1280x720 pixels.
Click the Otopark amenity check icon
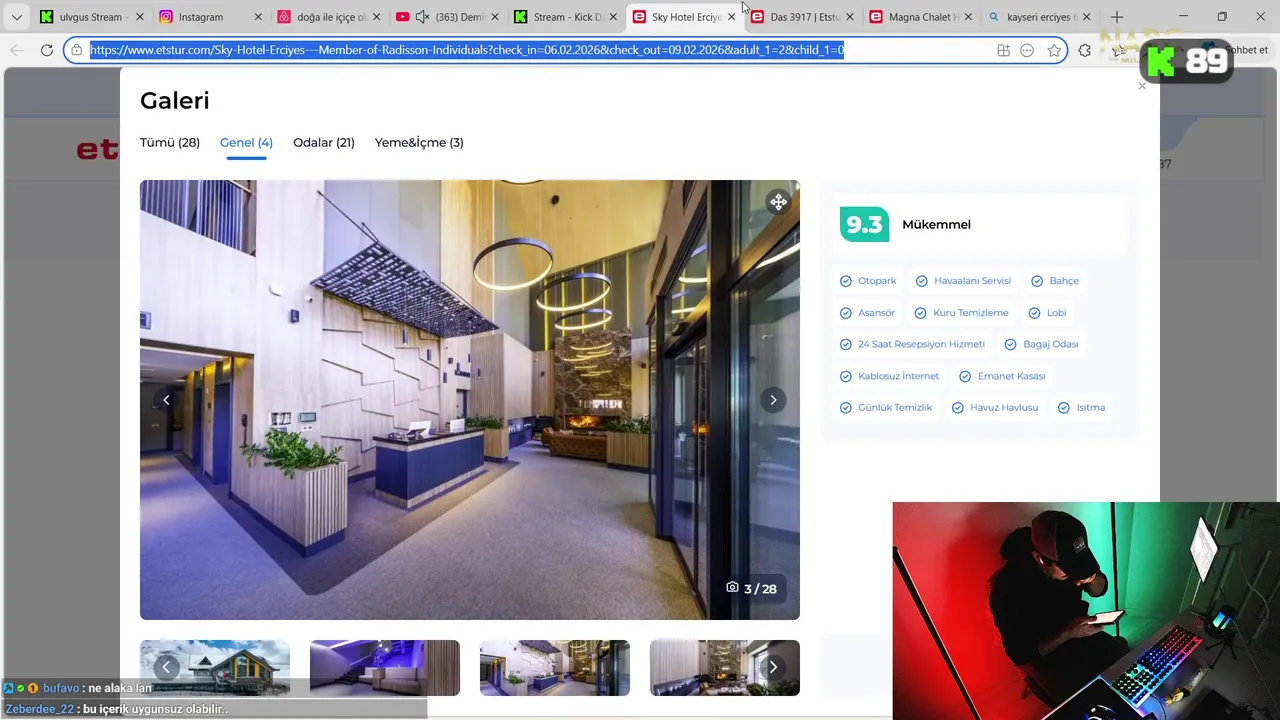pyautogui.click(x=846, y=281)
